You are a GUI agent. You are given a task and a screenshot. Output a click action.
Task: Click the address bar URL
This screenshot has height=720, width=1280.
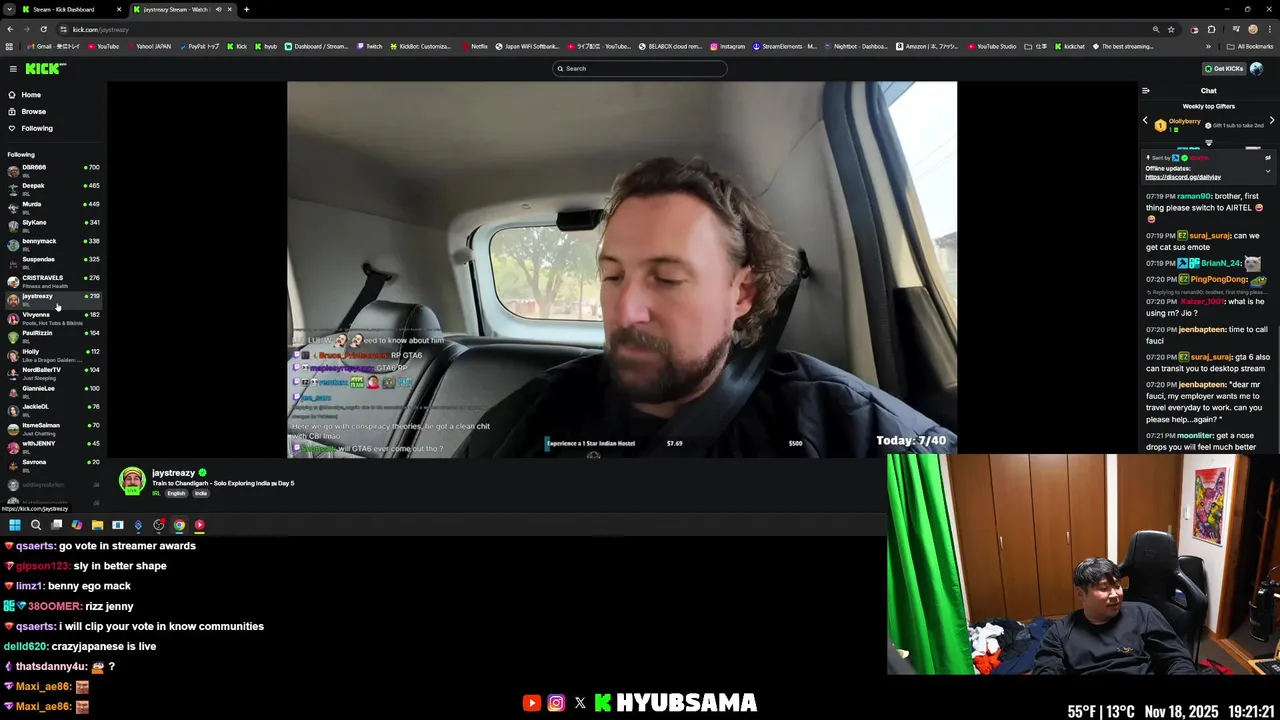pyautogui.click(x=100, y=29)
